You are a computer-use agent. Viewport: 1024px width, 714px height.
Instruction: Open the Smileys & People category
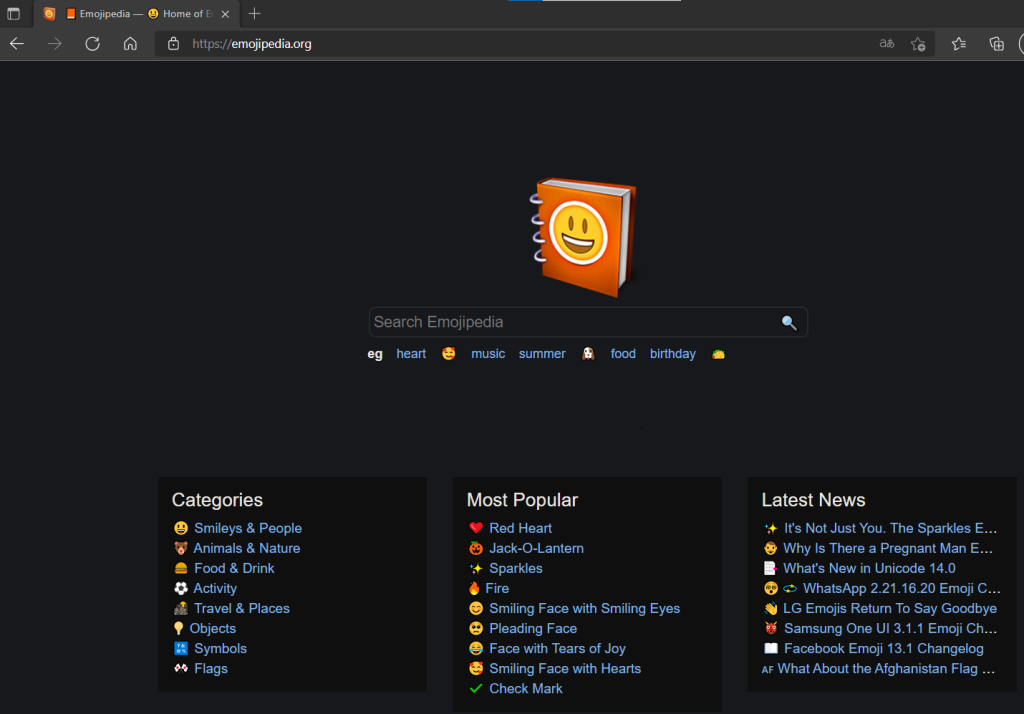(x=248, y=528)
